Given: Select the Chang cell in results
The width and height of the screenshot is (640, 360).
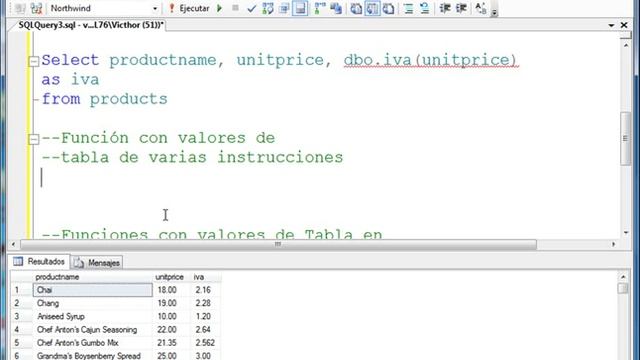Looking at the screenshot, I should [x=93, y=303].
